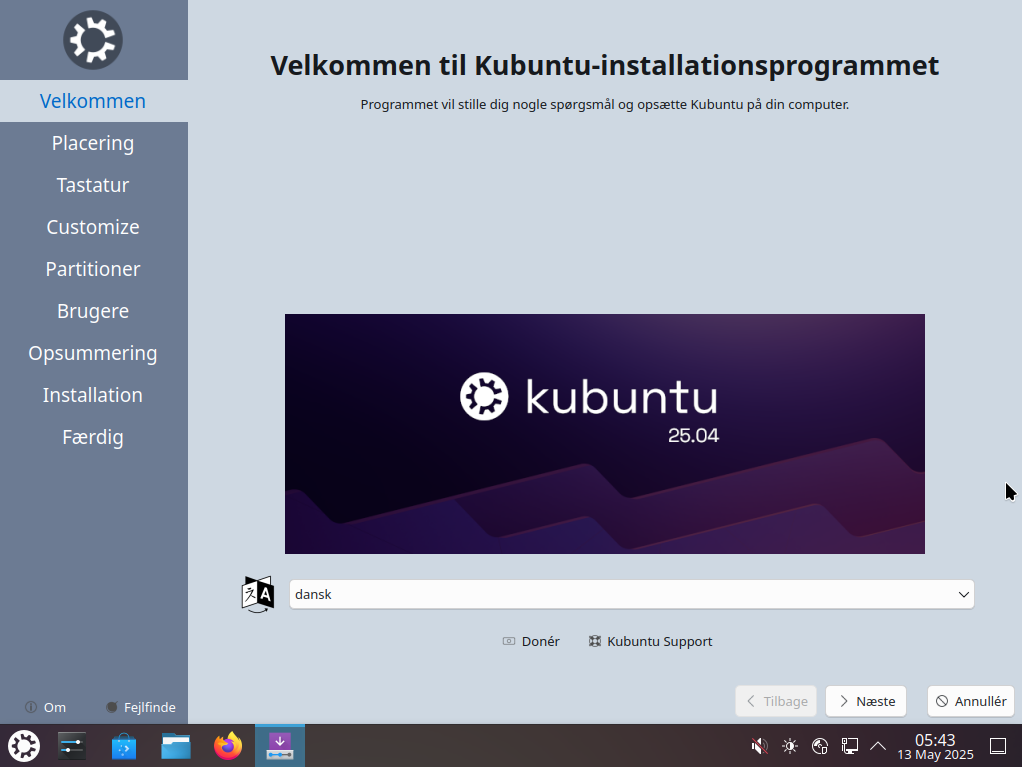Expand hidden system tray icons arrow
Viewport: 1022px width, 767px height.
(878, 746)
